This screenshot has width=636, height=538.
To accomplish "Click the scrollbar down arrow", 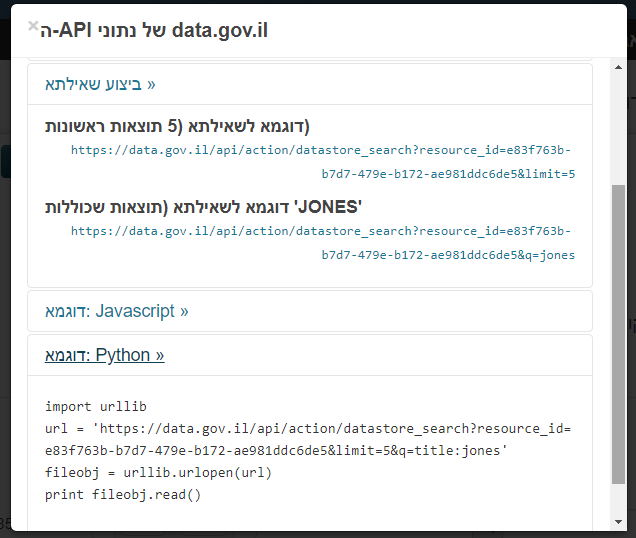I will pos(618,522).
